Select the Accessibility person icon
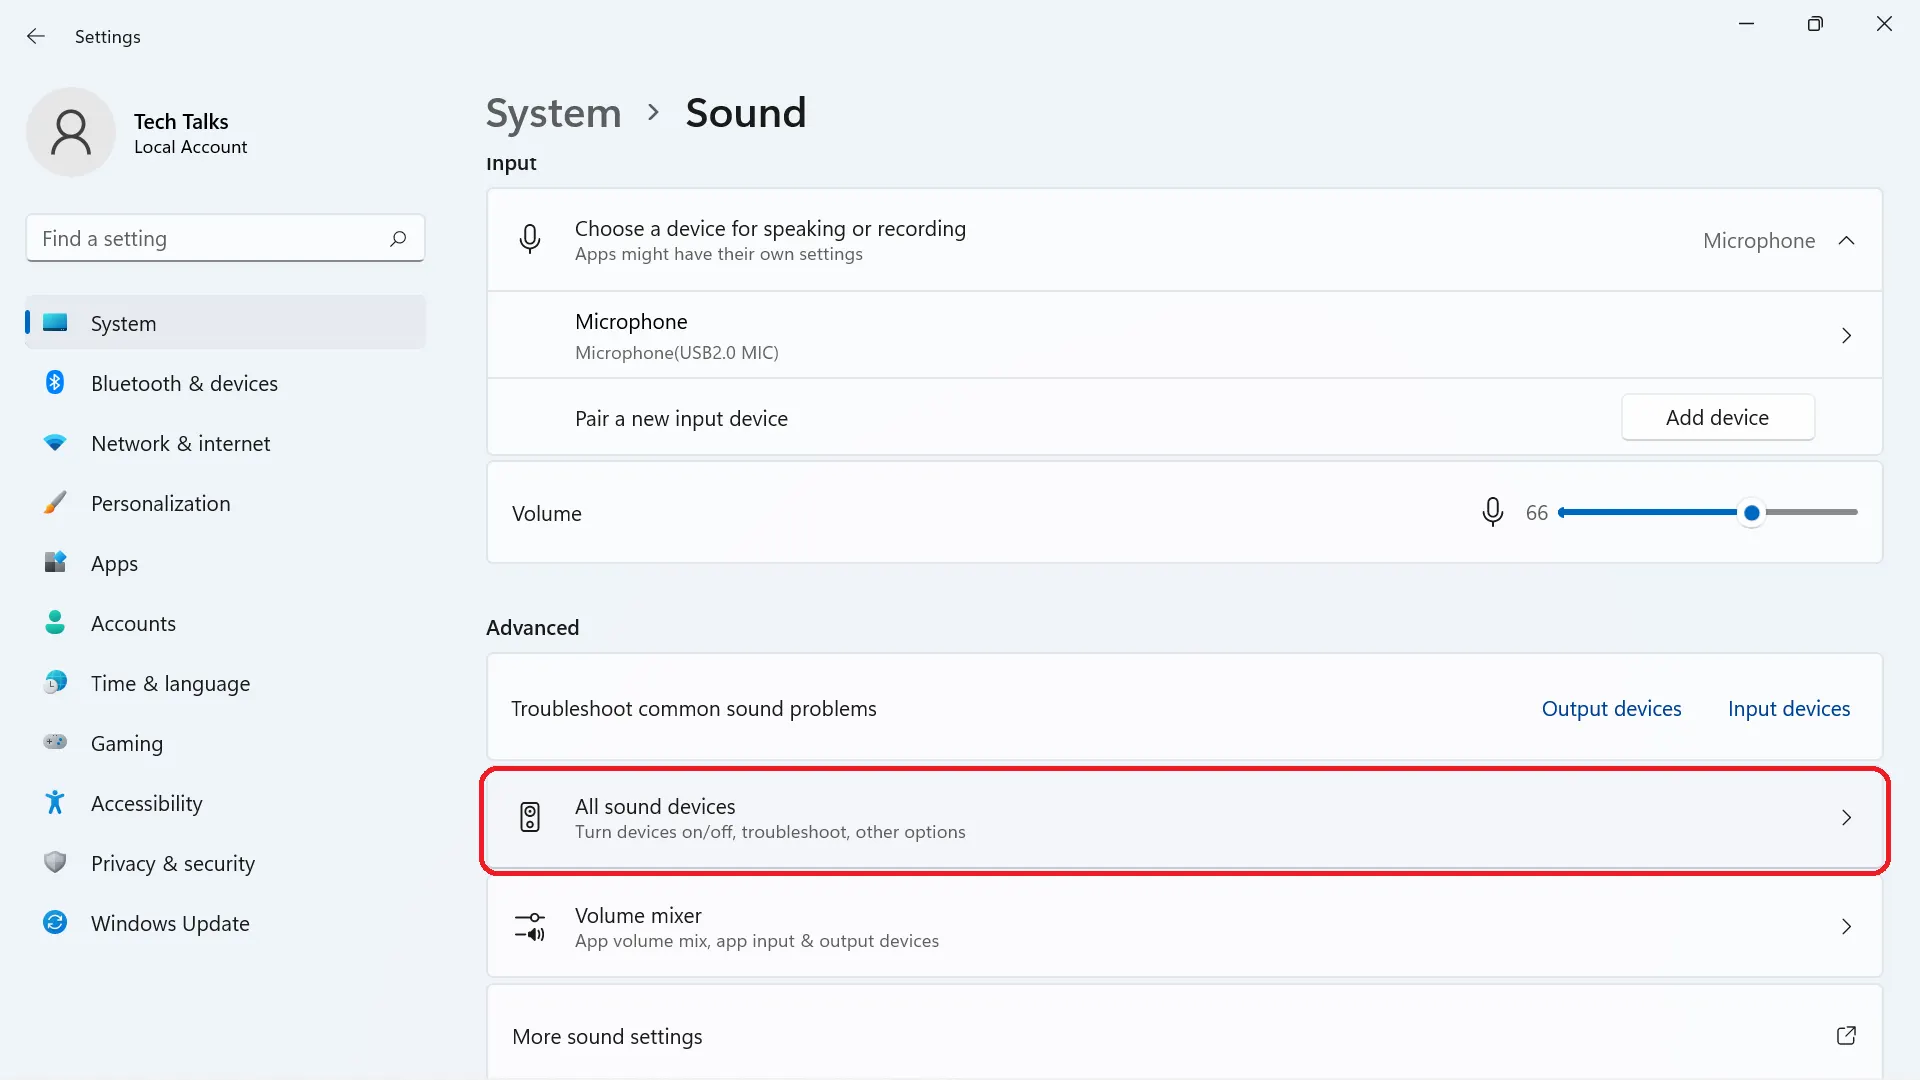 click(x=55, y=802)
